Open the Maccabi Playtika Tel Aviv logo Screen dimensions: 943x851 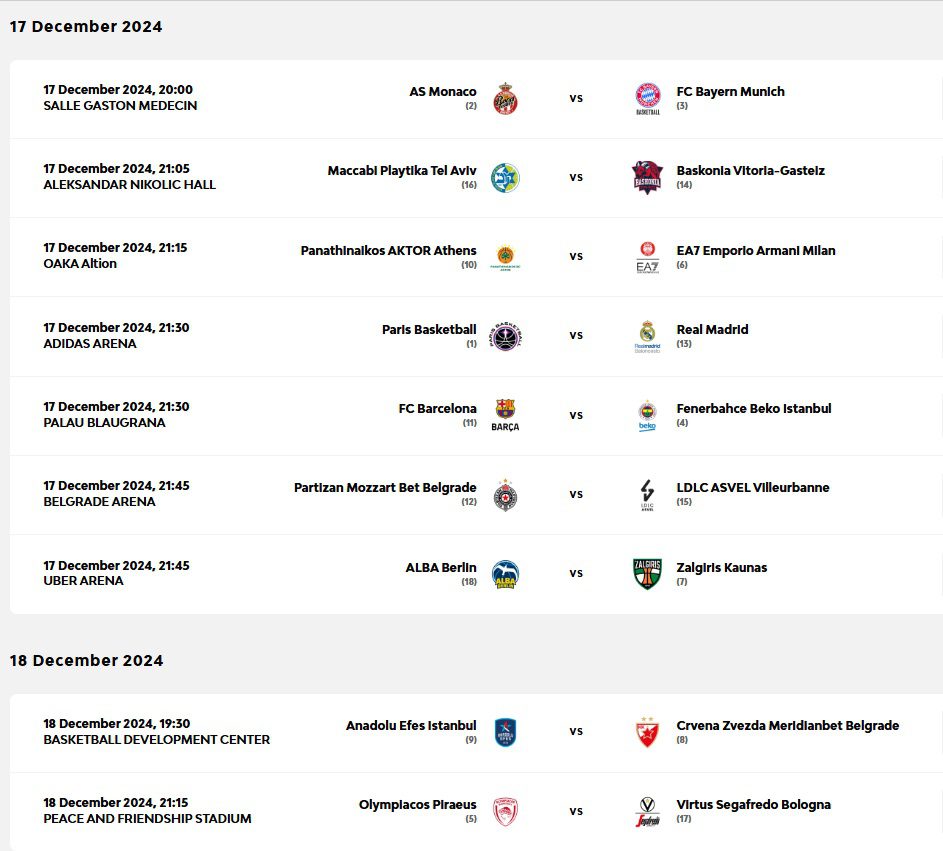point(505,178)
